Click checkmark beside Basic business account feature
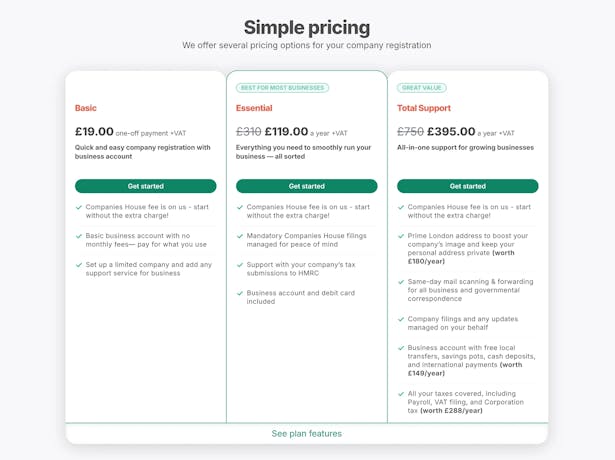Screen dimensions: 615x460 [79, 236]
